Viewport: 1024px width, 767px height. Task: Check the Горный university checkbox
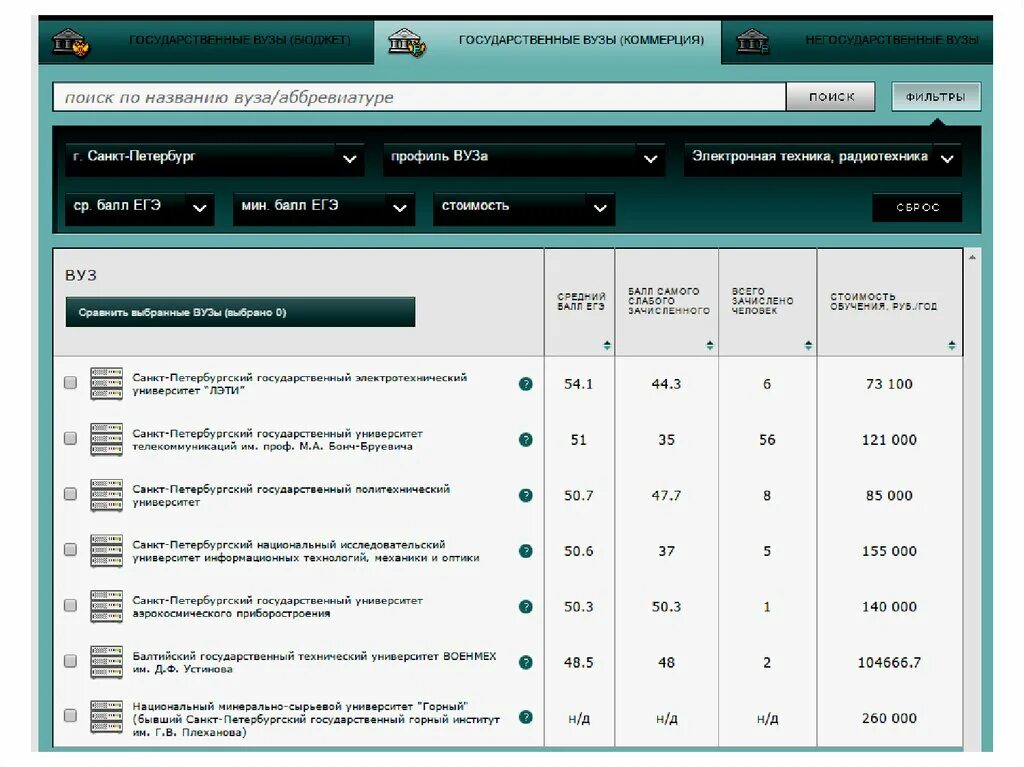(71, 715)
